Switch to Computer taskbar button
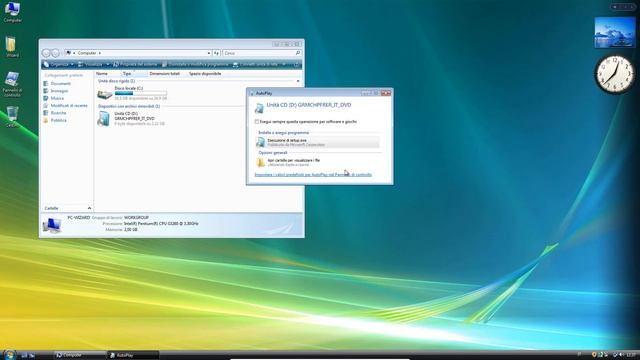 click(x=79, y=355)
